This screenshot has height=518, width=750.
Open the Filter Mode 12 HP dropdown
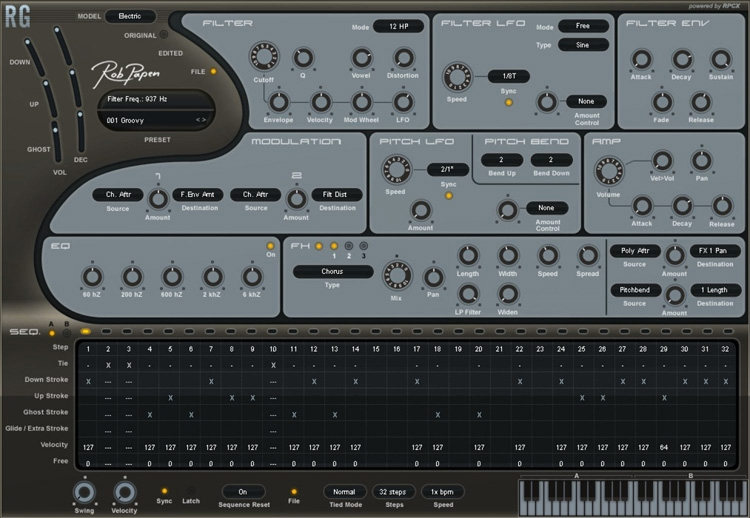[398, 26]
